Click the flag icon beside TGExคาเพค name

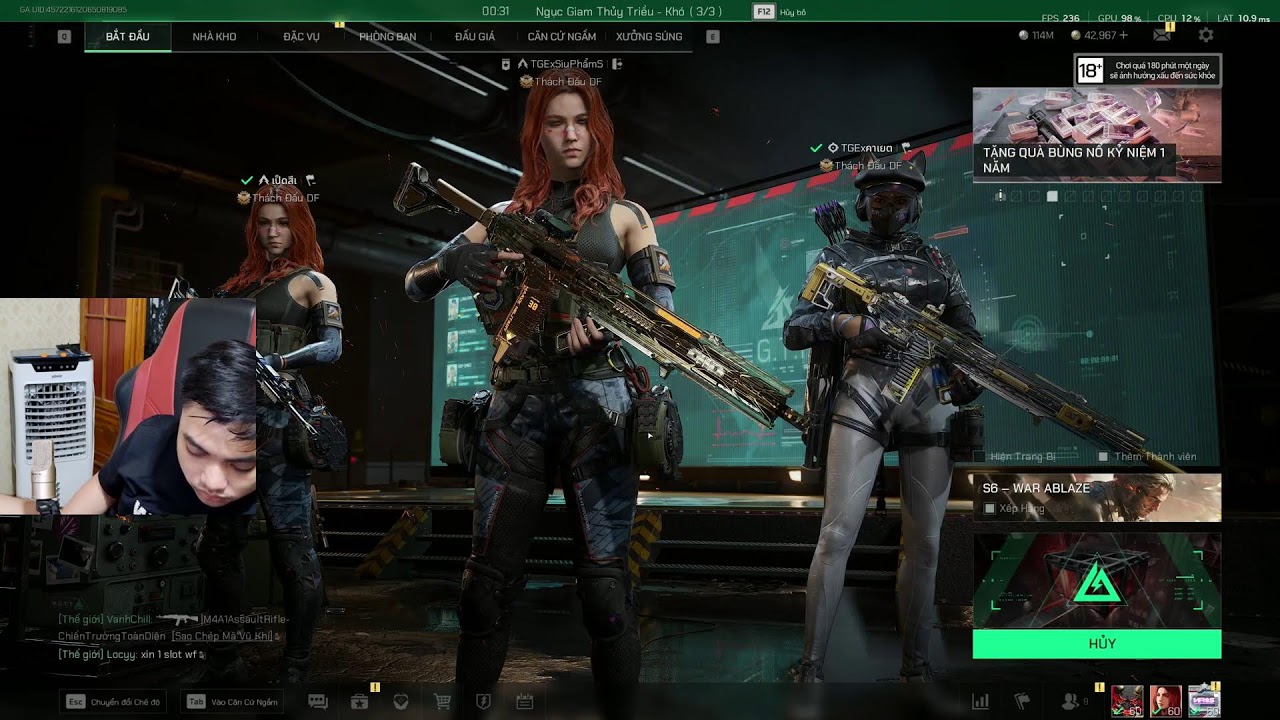click(x=906, y=148)
